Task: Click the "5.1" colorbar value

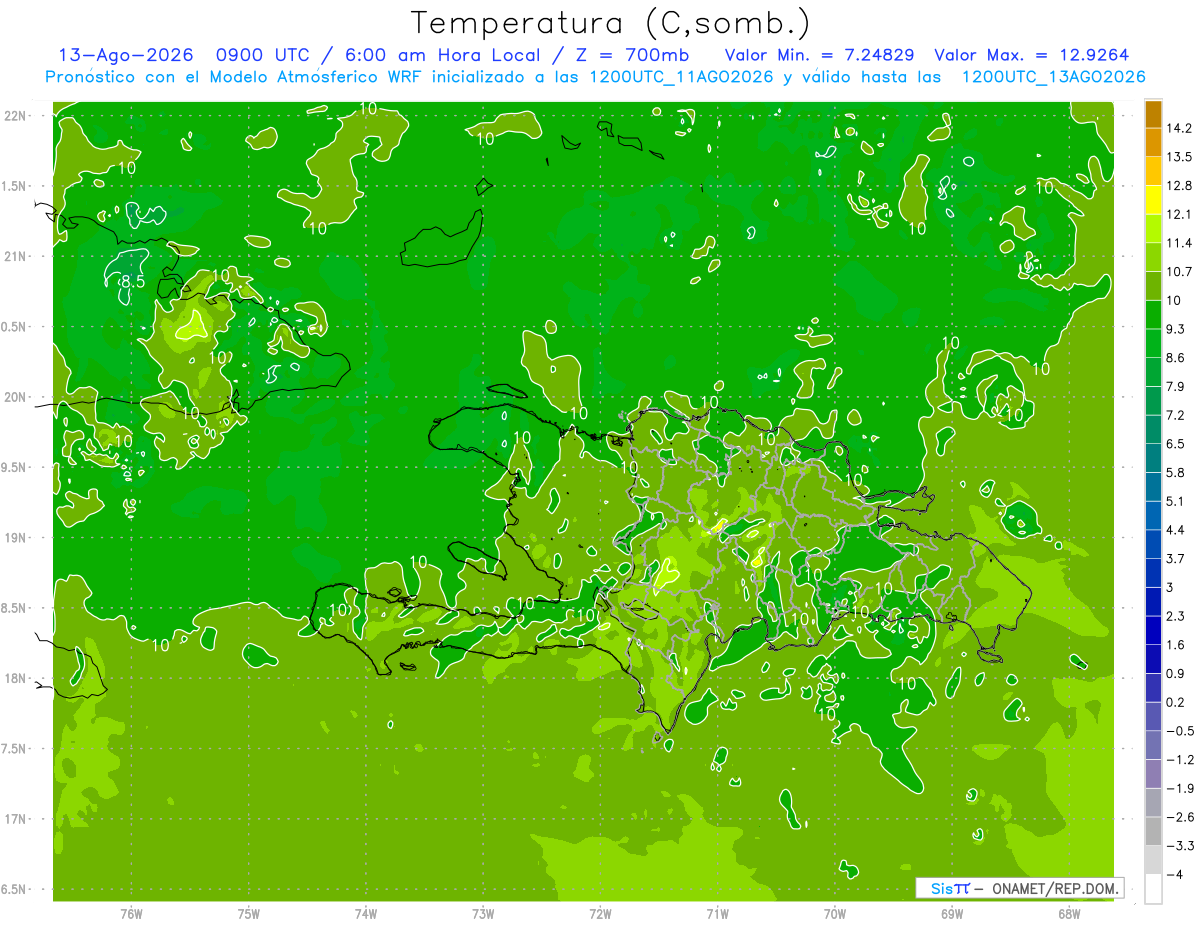Action: point(1176,501)
